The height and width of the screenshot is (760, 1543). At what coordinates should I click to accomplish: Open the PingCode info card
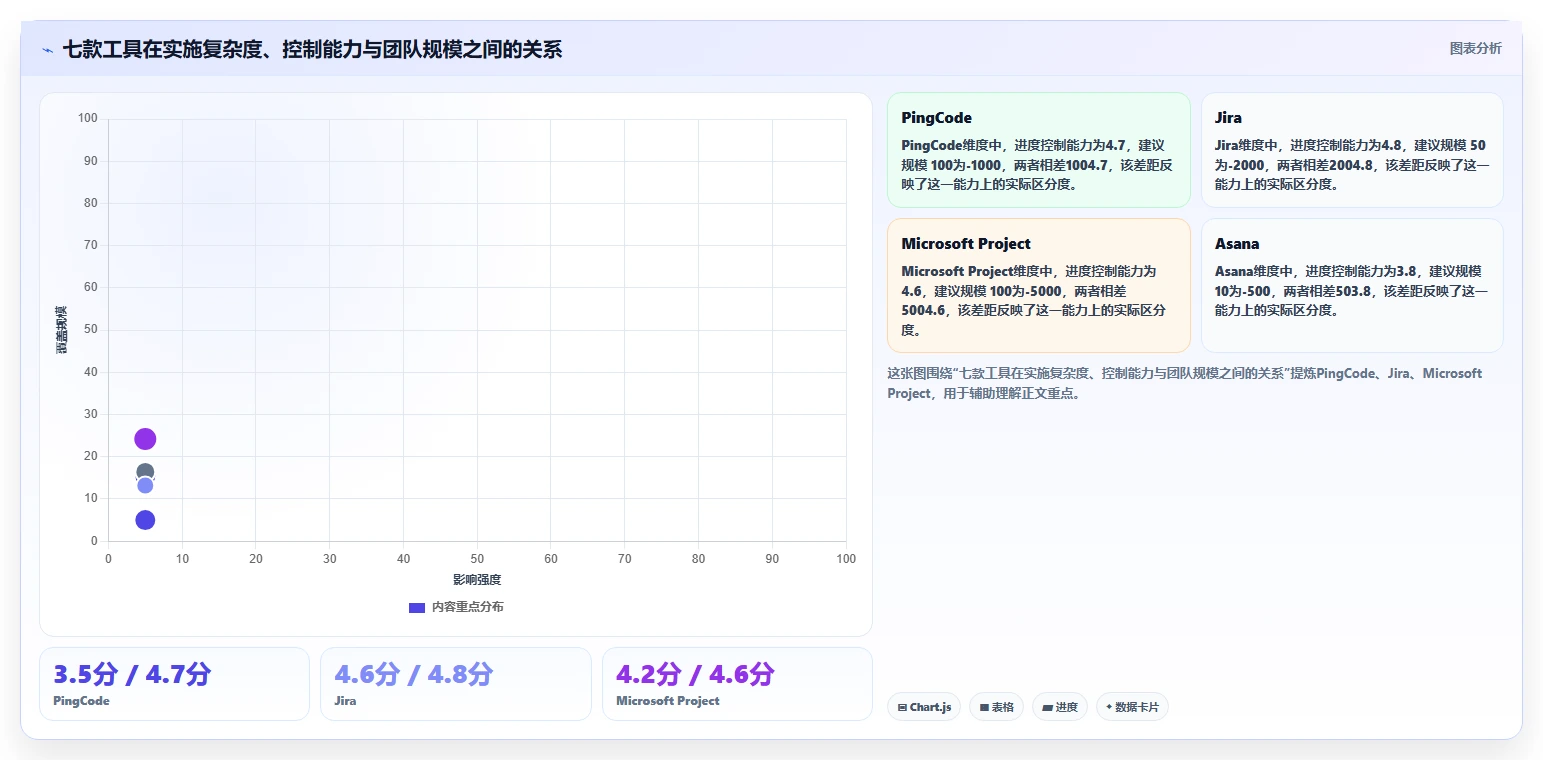pos(1039,150)
